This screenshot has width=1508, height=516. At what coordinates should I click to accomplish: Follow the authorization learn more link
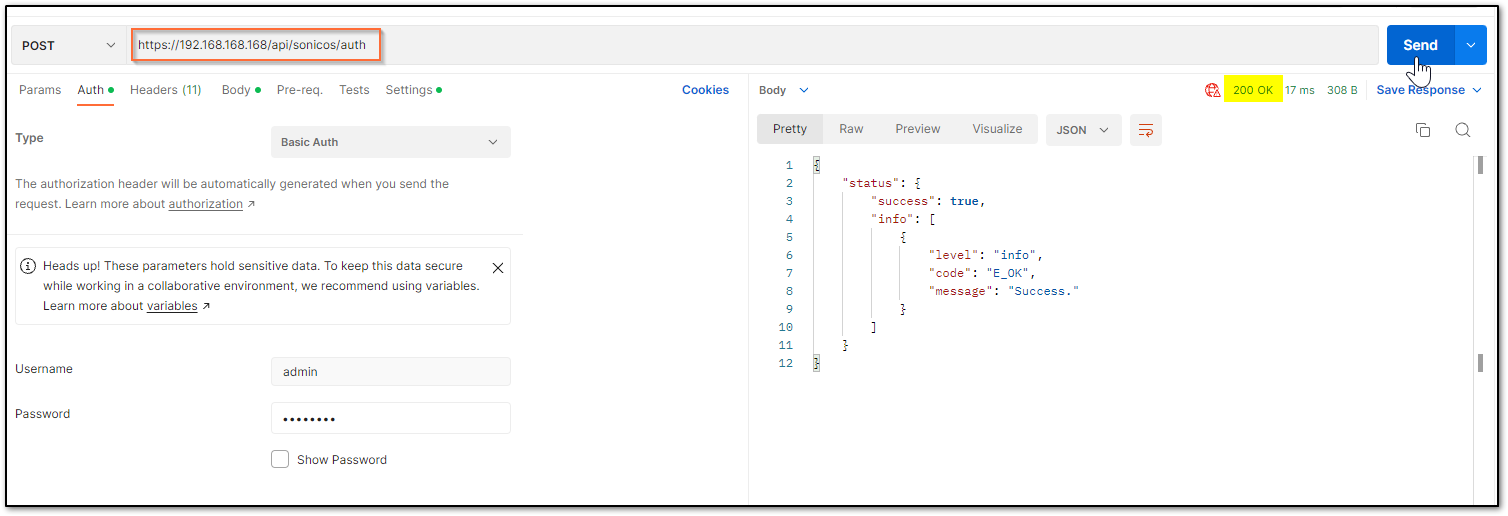[205, 204]
